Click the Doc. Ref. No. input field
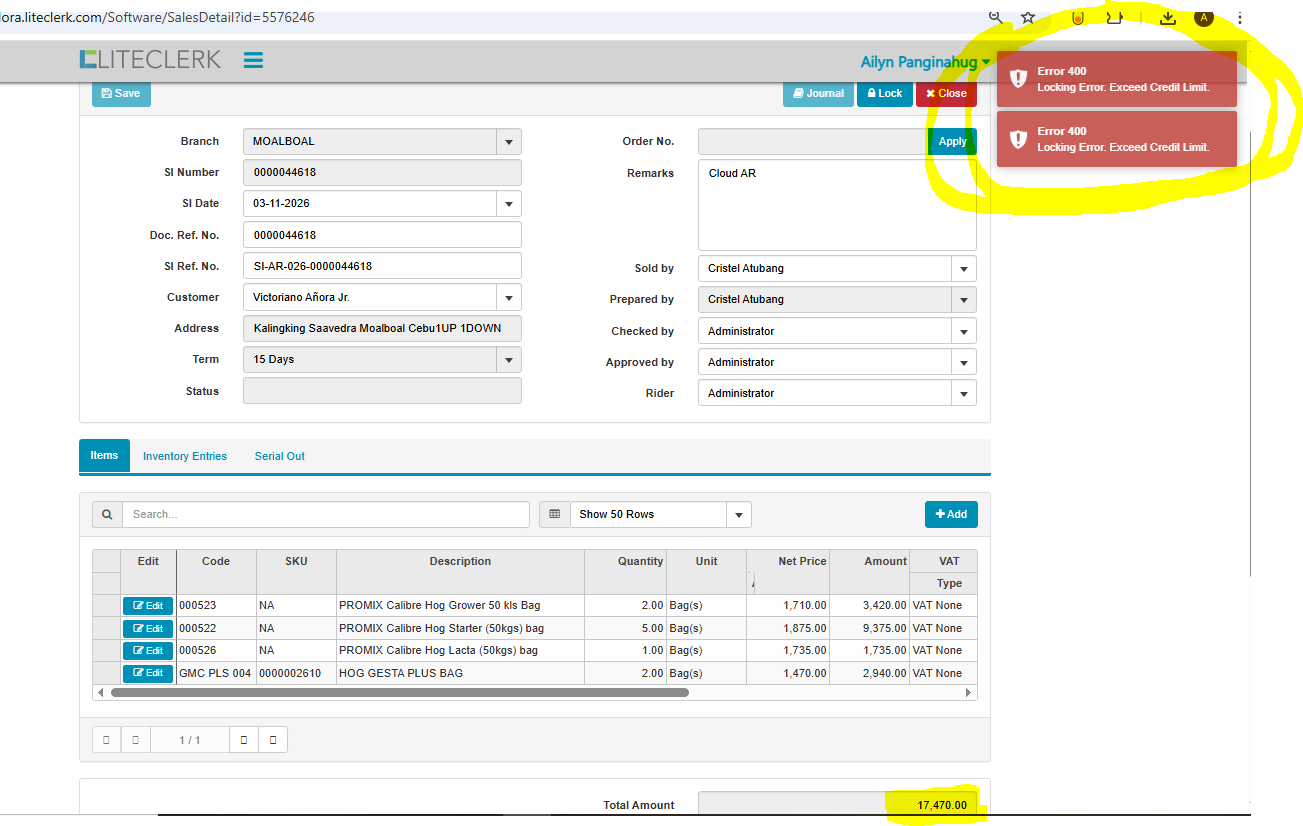The width and height of the screenshot is (1303, 826). (x=382, y=235)
